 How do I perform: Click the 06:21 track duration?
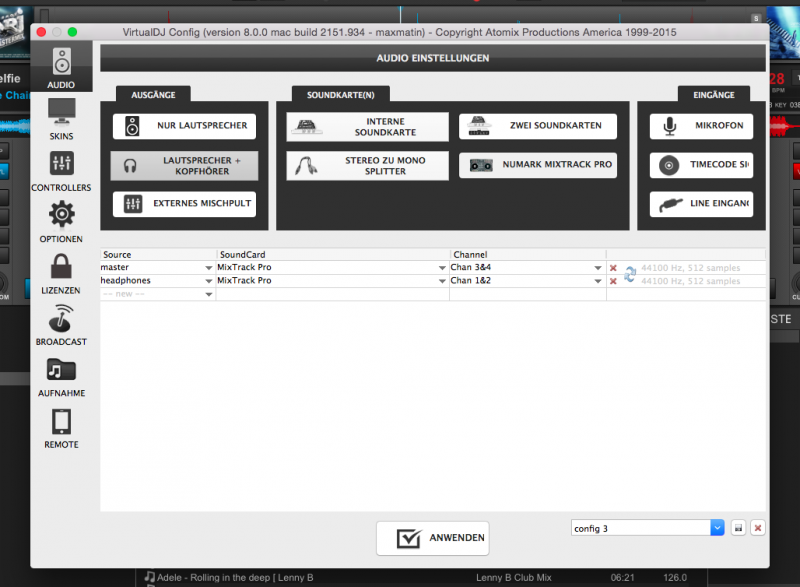tap(622, 577)
